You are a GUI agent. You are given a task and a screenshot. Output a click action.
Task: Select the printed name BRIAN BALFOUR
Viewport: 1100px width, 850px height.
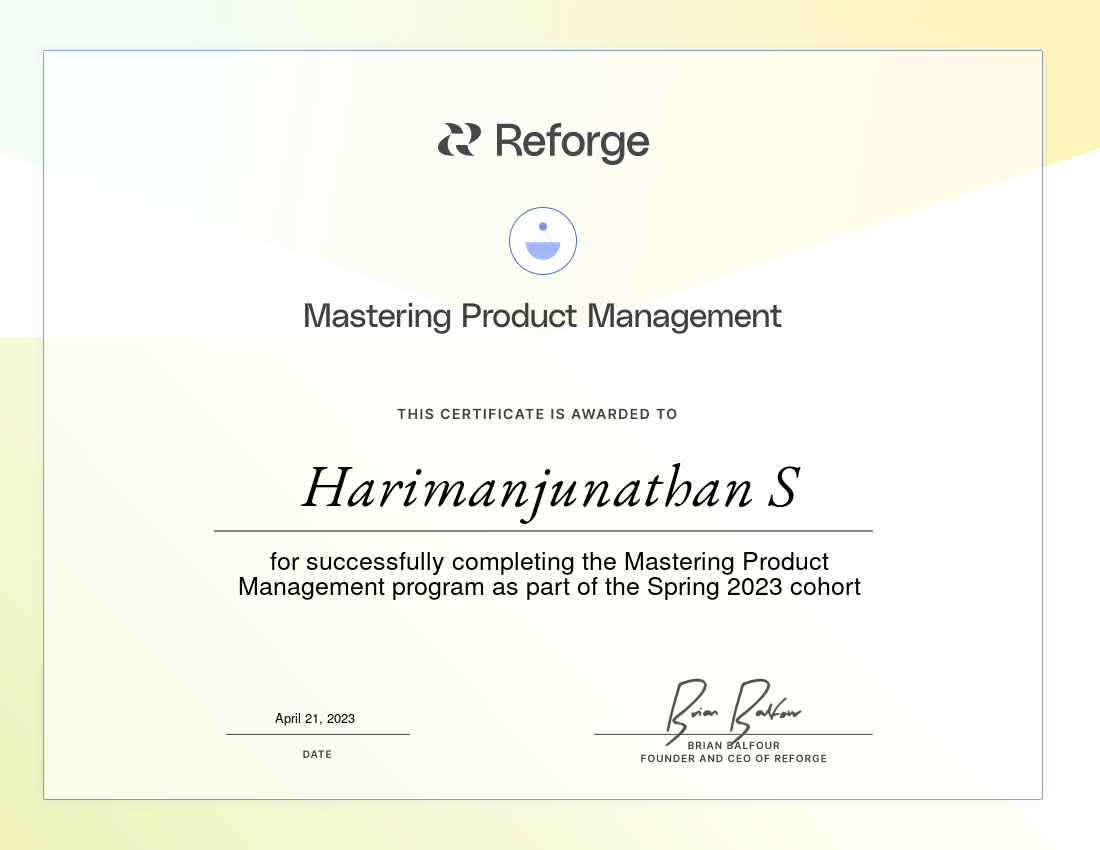[x=733, y=746]
